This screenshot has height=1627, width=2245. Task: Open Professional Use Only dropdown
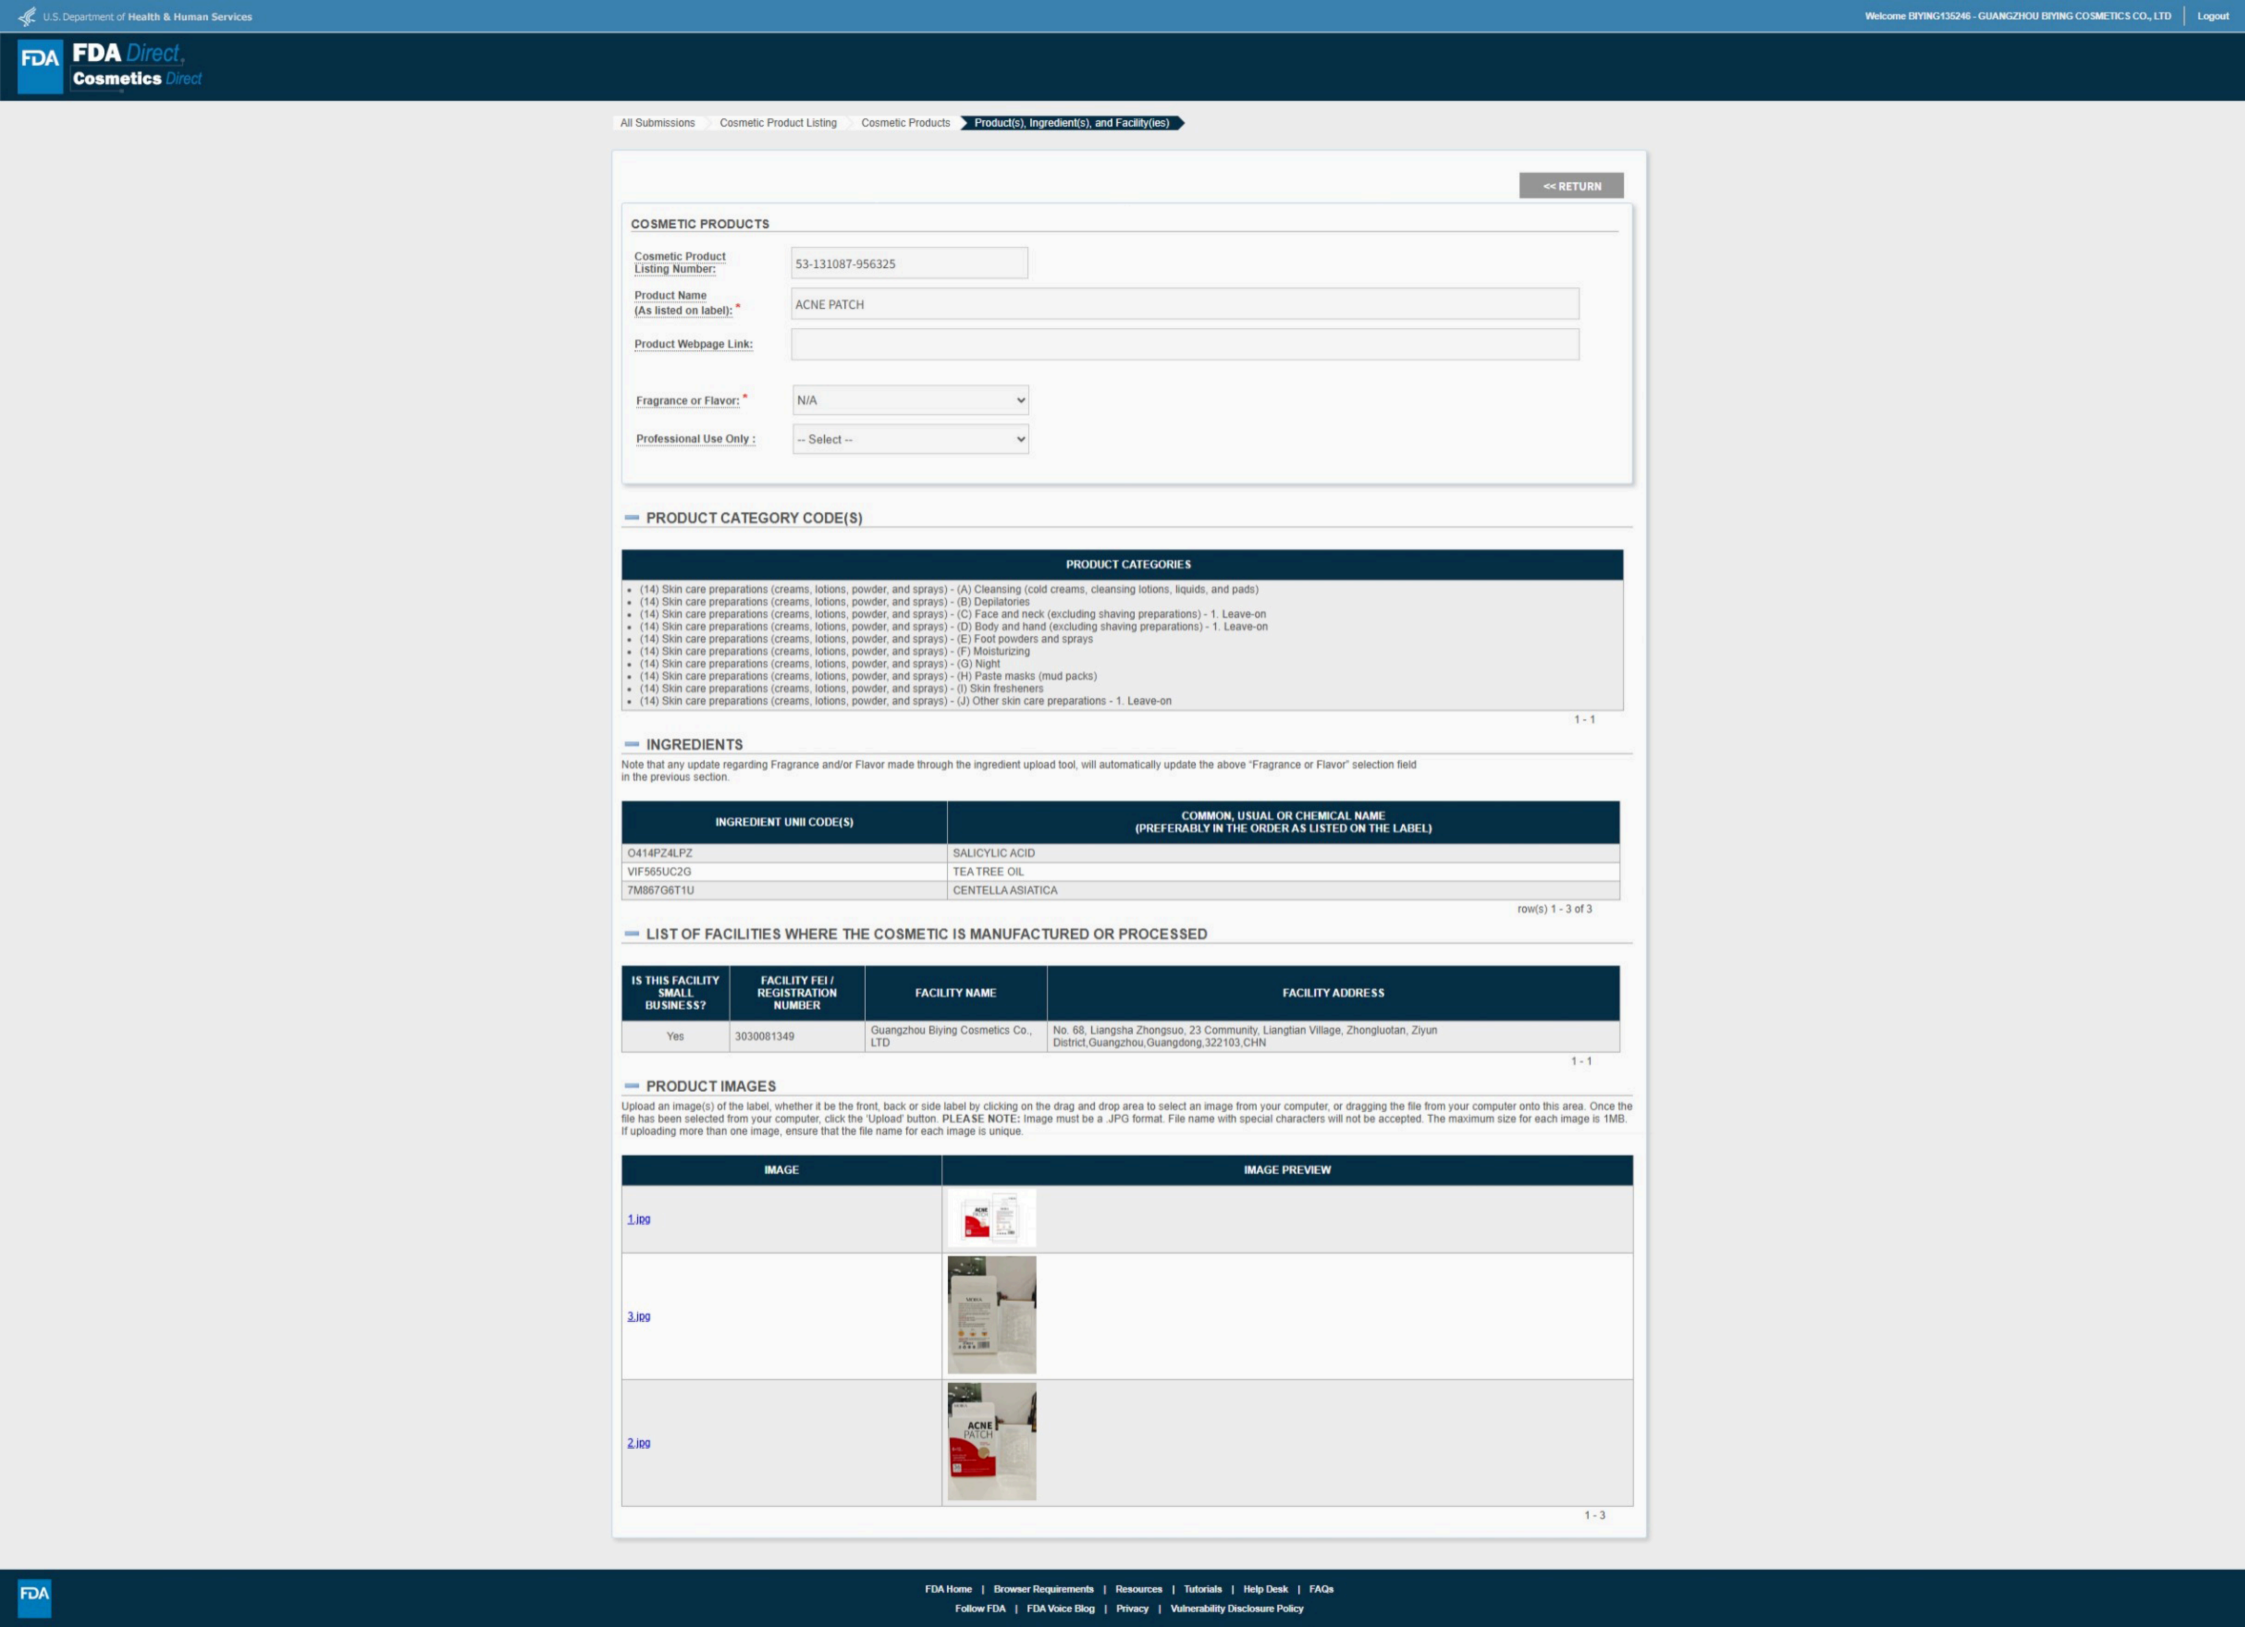(910, 439)
